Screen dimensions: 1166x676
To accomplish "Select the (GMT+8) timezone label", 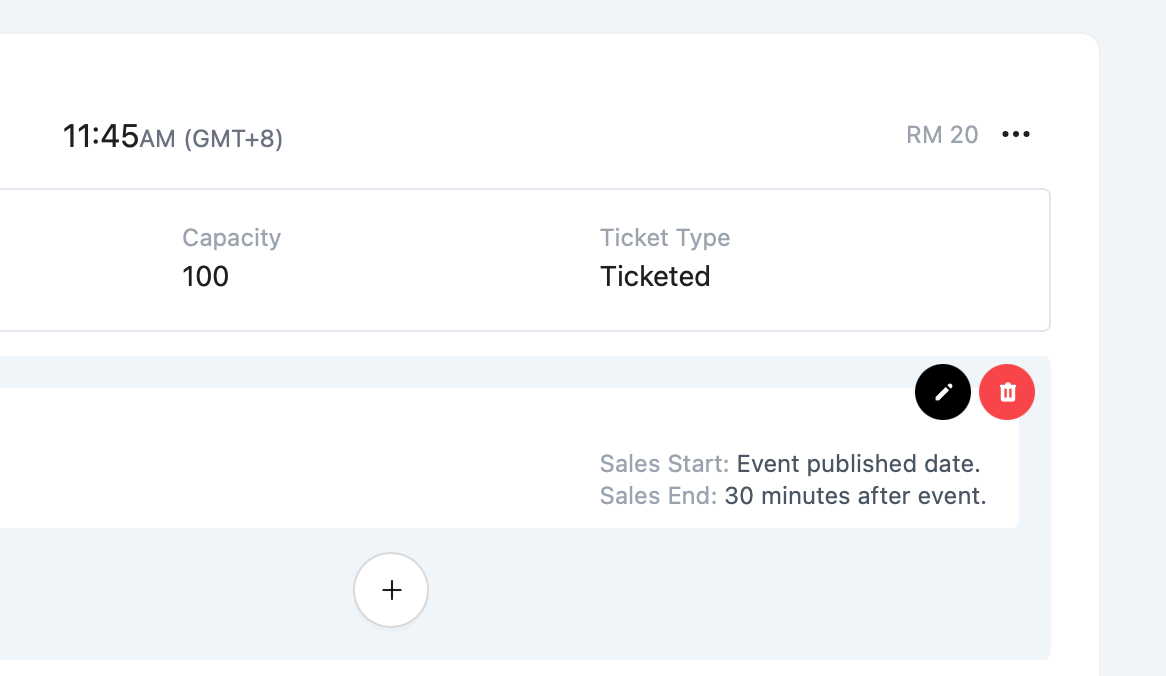I will tap(233, 139).
